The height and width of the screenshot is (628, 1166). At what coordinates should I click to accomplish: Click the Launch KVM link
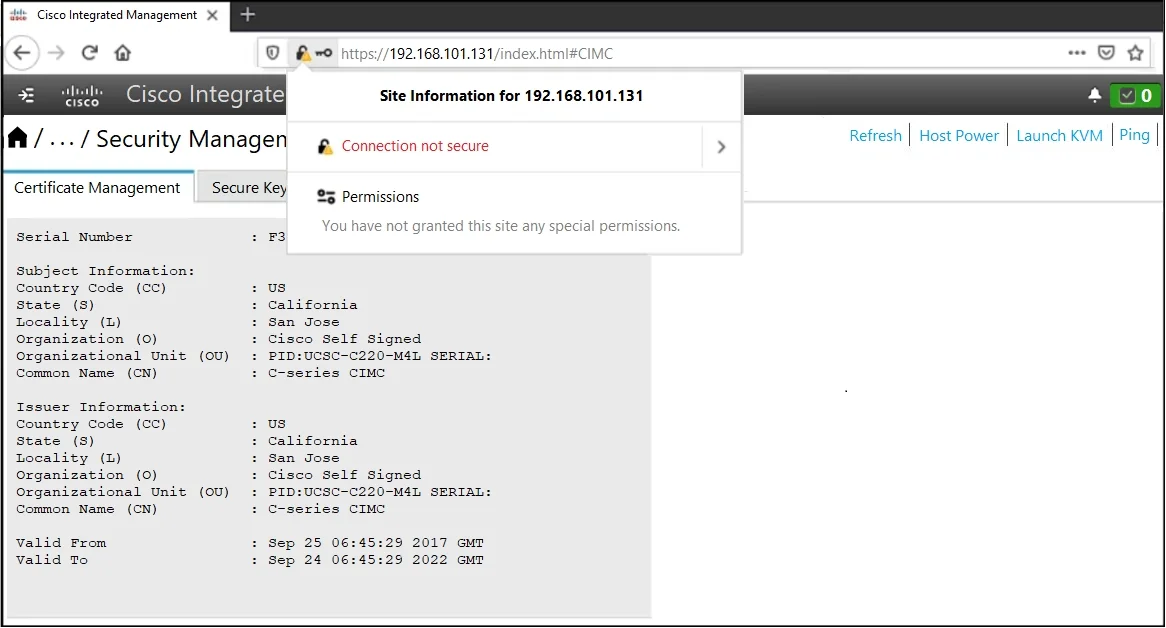(1060, 136)
